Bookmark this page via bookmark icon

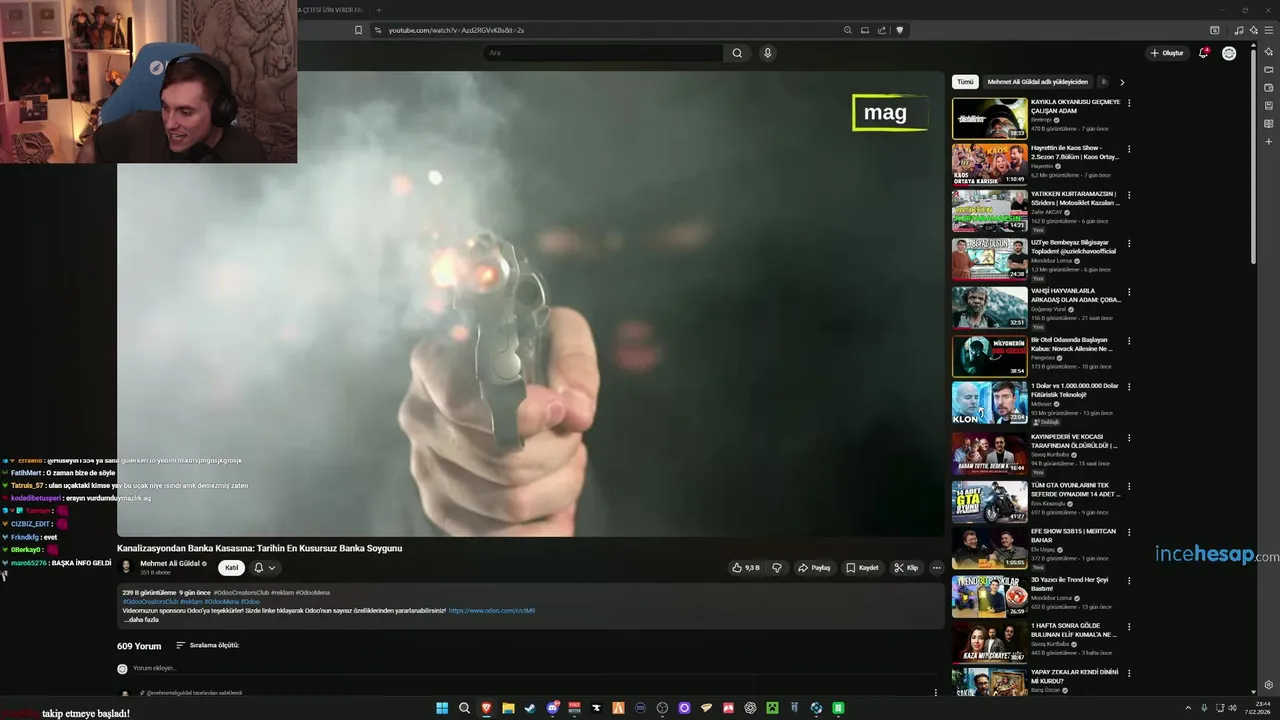tap(358, 30)
